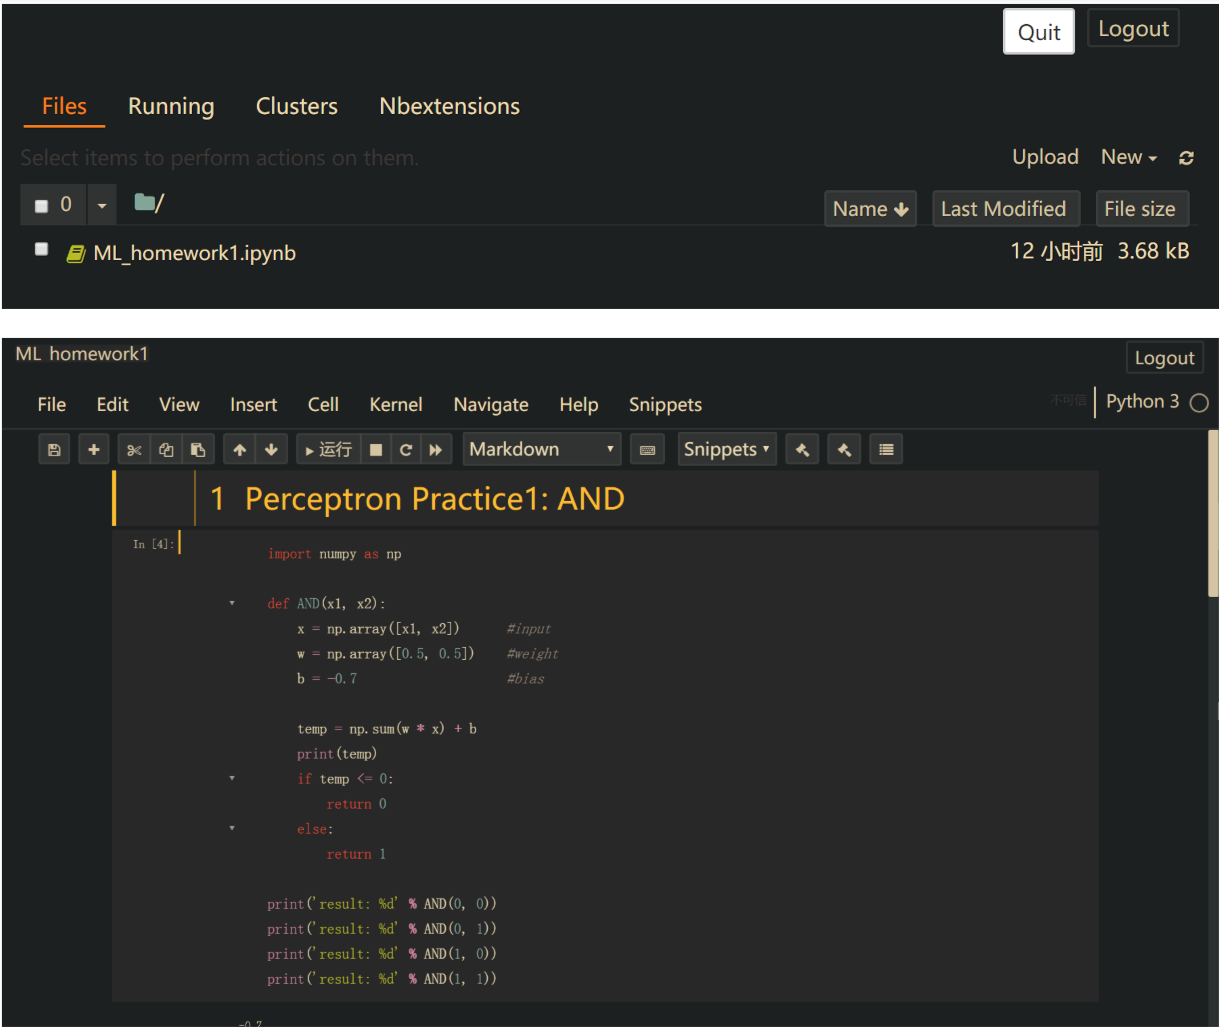
Task: Insert a new cell with the plus icon
Action: 93,448
